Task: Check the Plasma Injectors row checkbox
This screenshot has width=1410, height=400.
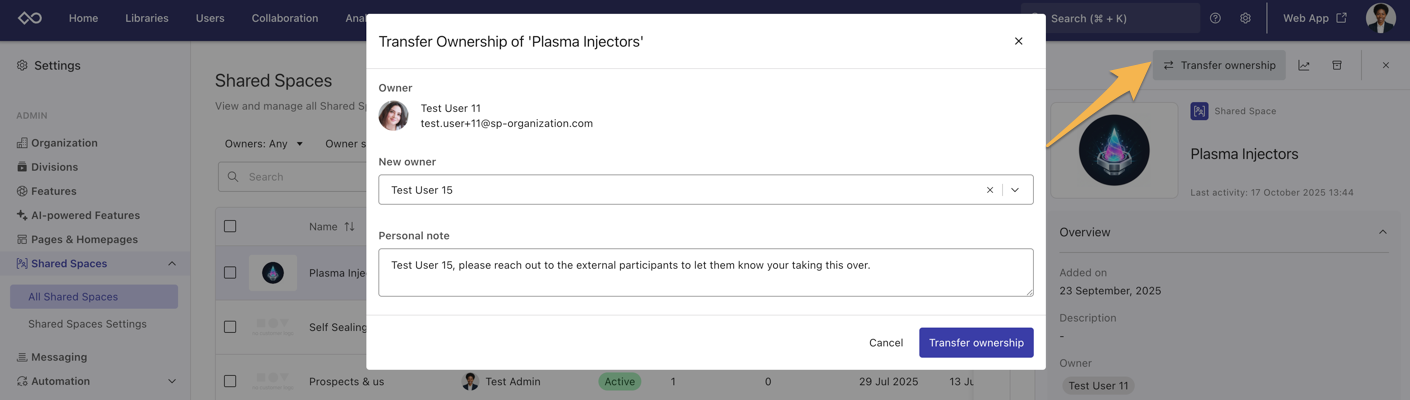Action: [x=230, y=272]
